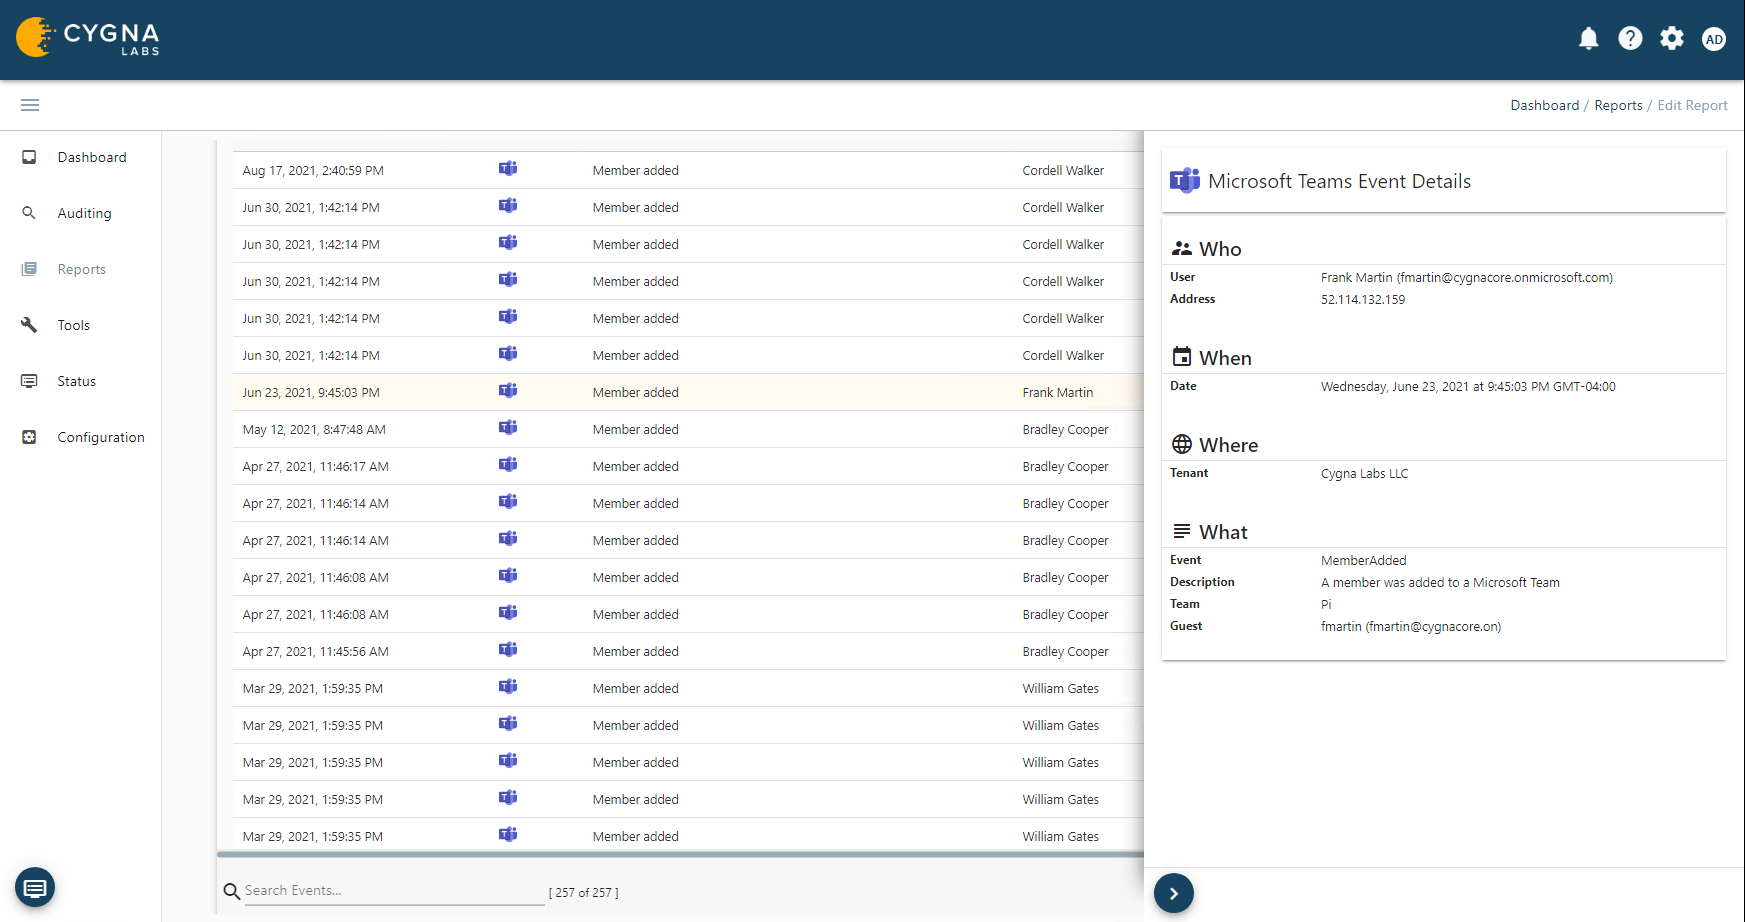Image resolution: width=1745 pixels, height=922 pixels.
Task: Click the Status sidebar icon
Action: 29,381
